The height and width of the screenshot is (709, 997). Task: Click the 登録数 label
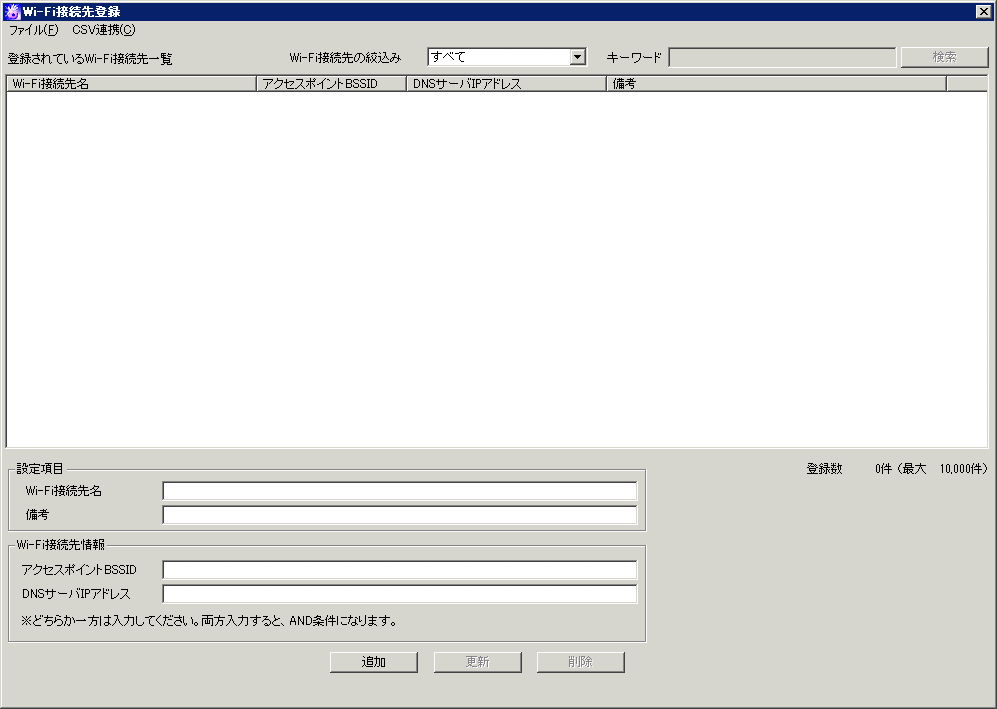824,469
